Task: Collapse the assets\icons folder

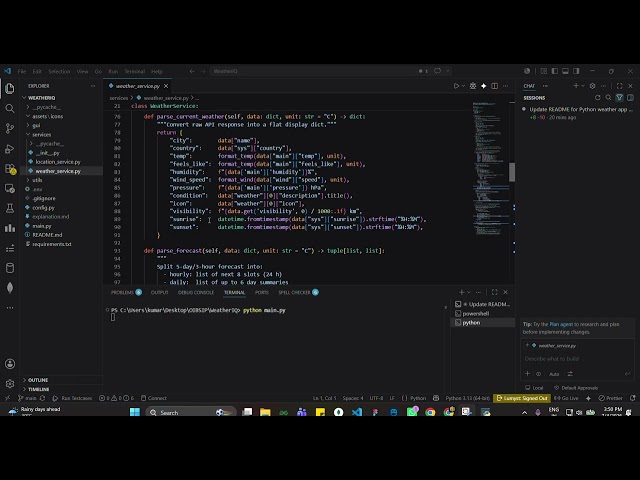Action: point(47,116)
